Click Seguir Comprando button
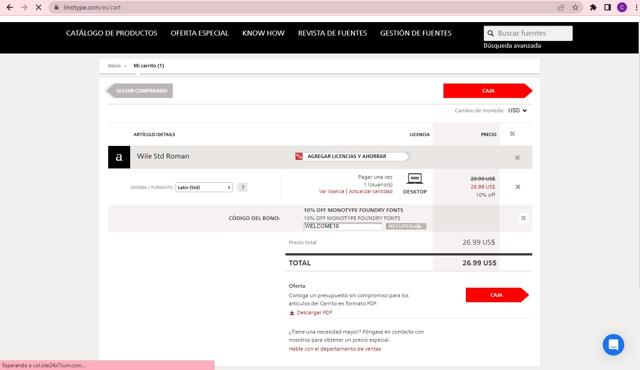This screenshot has width=640, height=370. click(x=140, y=91)
